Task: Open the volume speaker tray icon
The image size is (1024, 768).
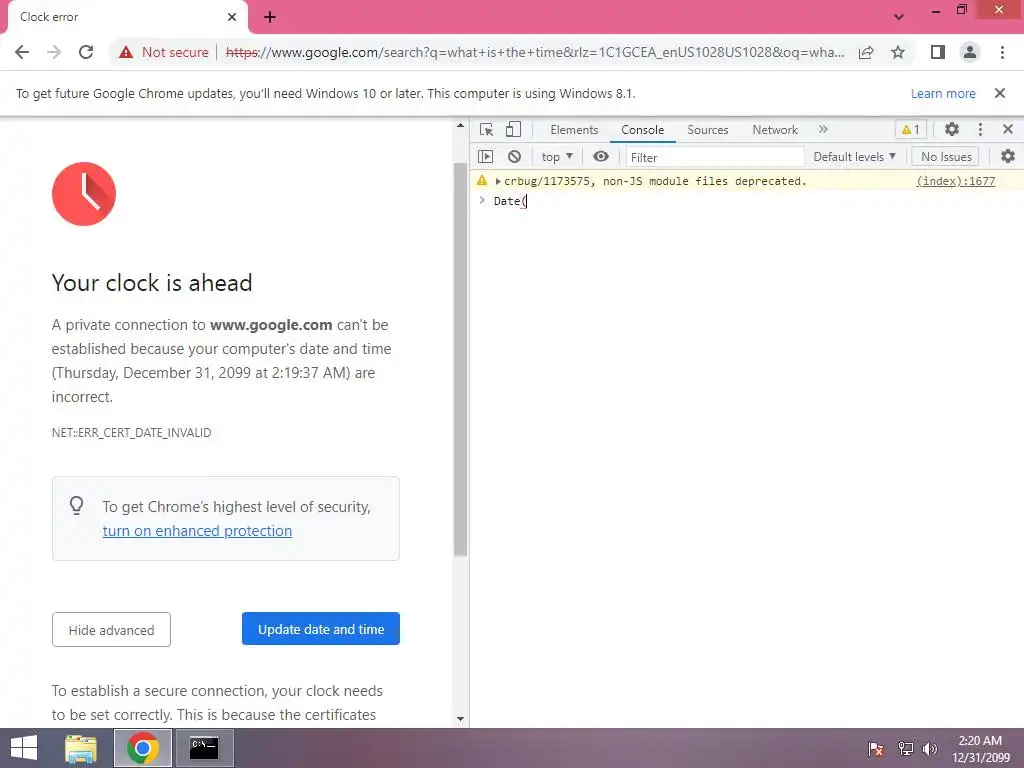Action: click(929, 749)
